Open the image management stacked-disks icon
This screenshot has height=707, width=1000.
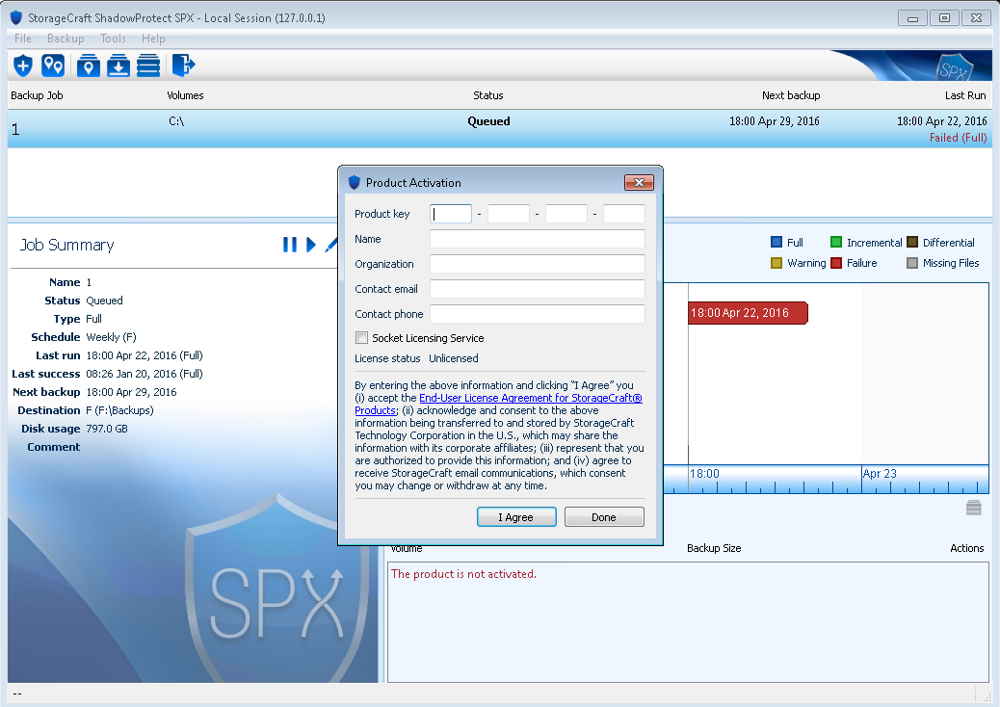[150, 65]
